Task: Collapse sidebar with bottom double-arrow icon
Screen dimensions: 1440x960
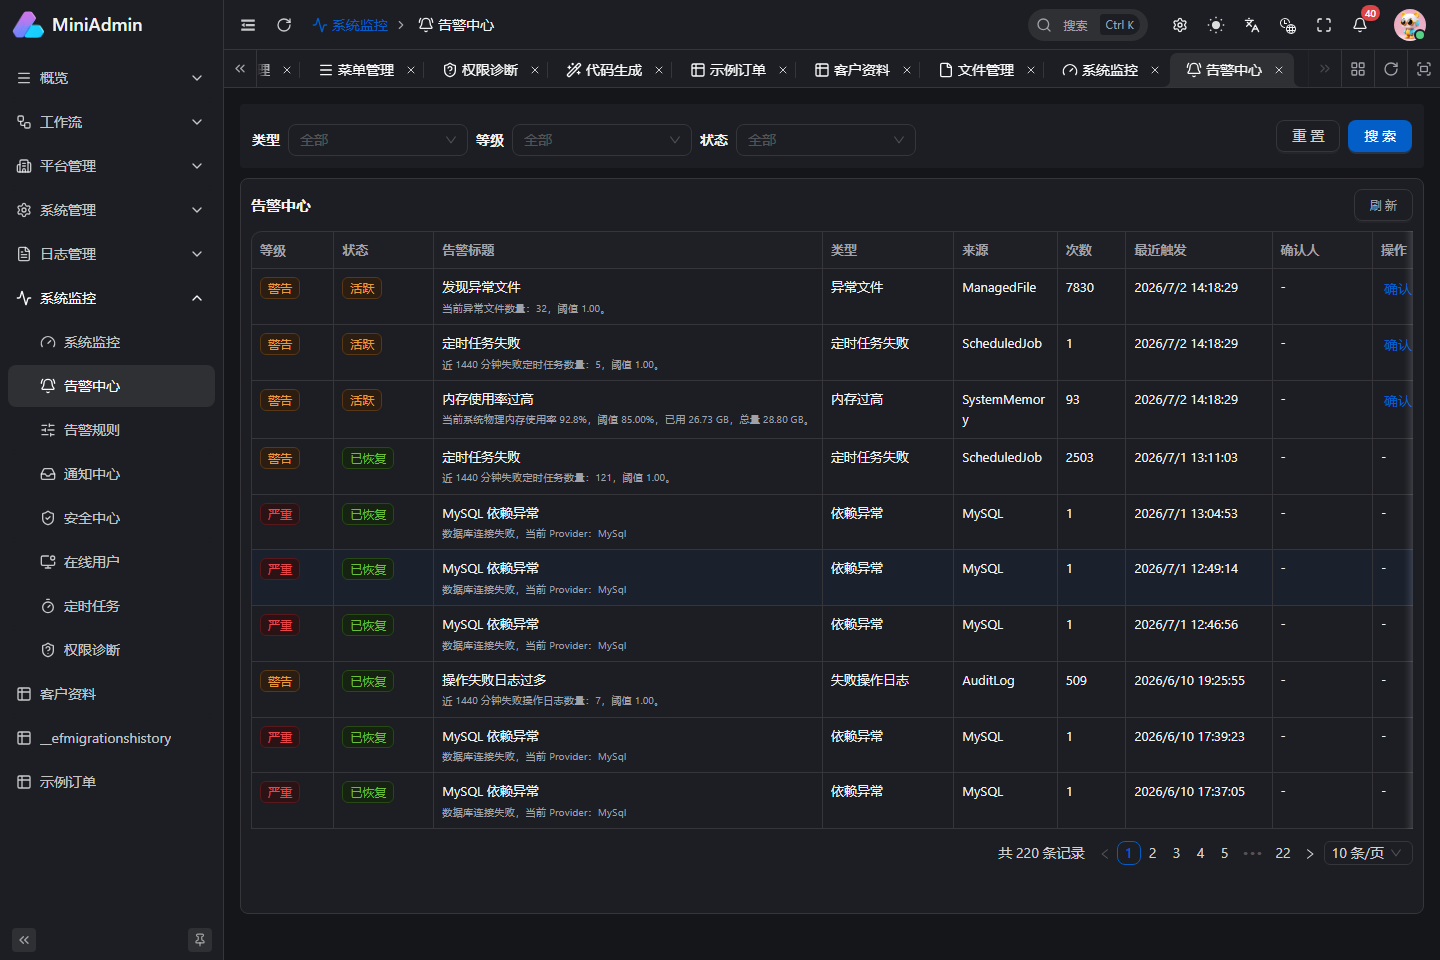Action: click(x=24, y=940)
